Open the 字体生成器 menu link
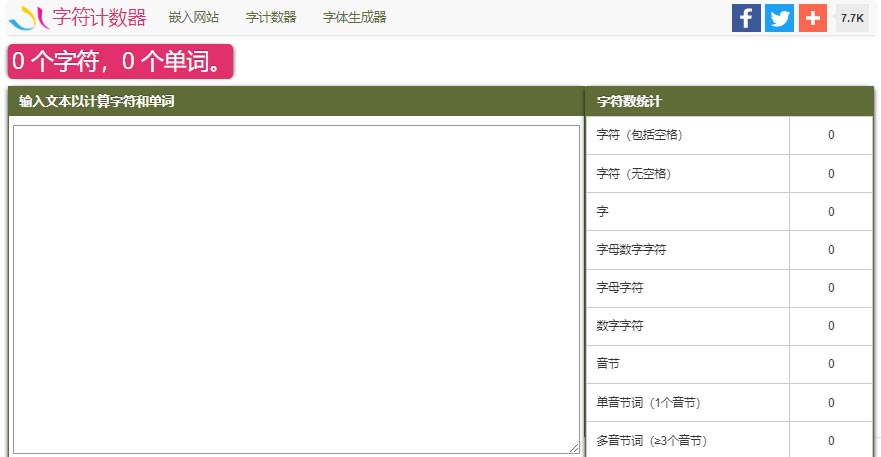This screenshot has height=457, width=881. tap(355, 17)
